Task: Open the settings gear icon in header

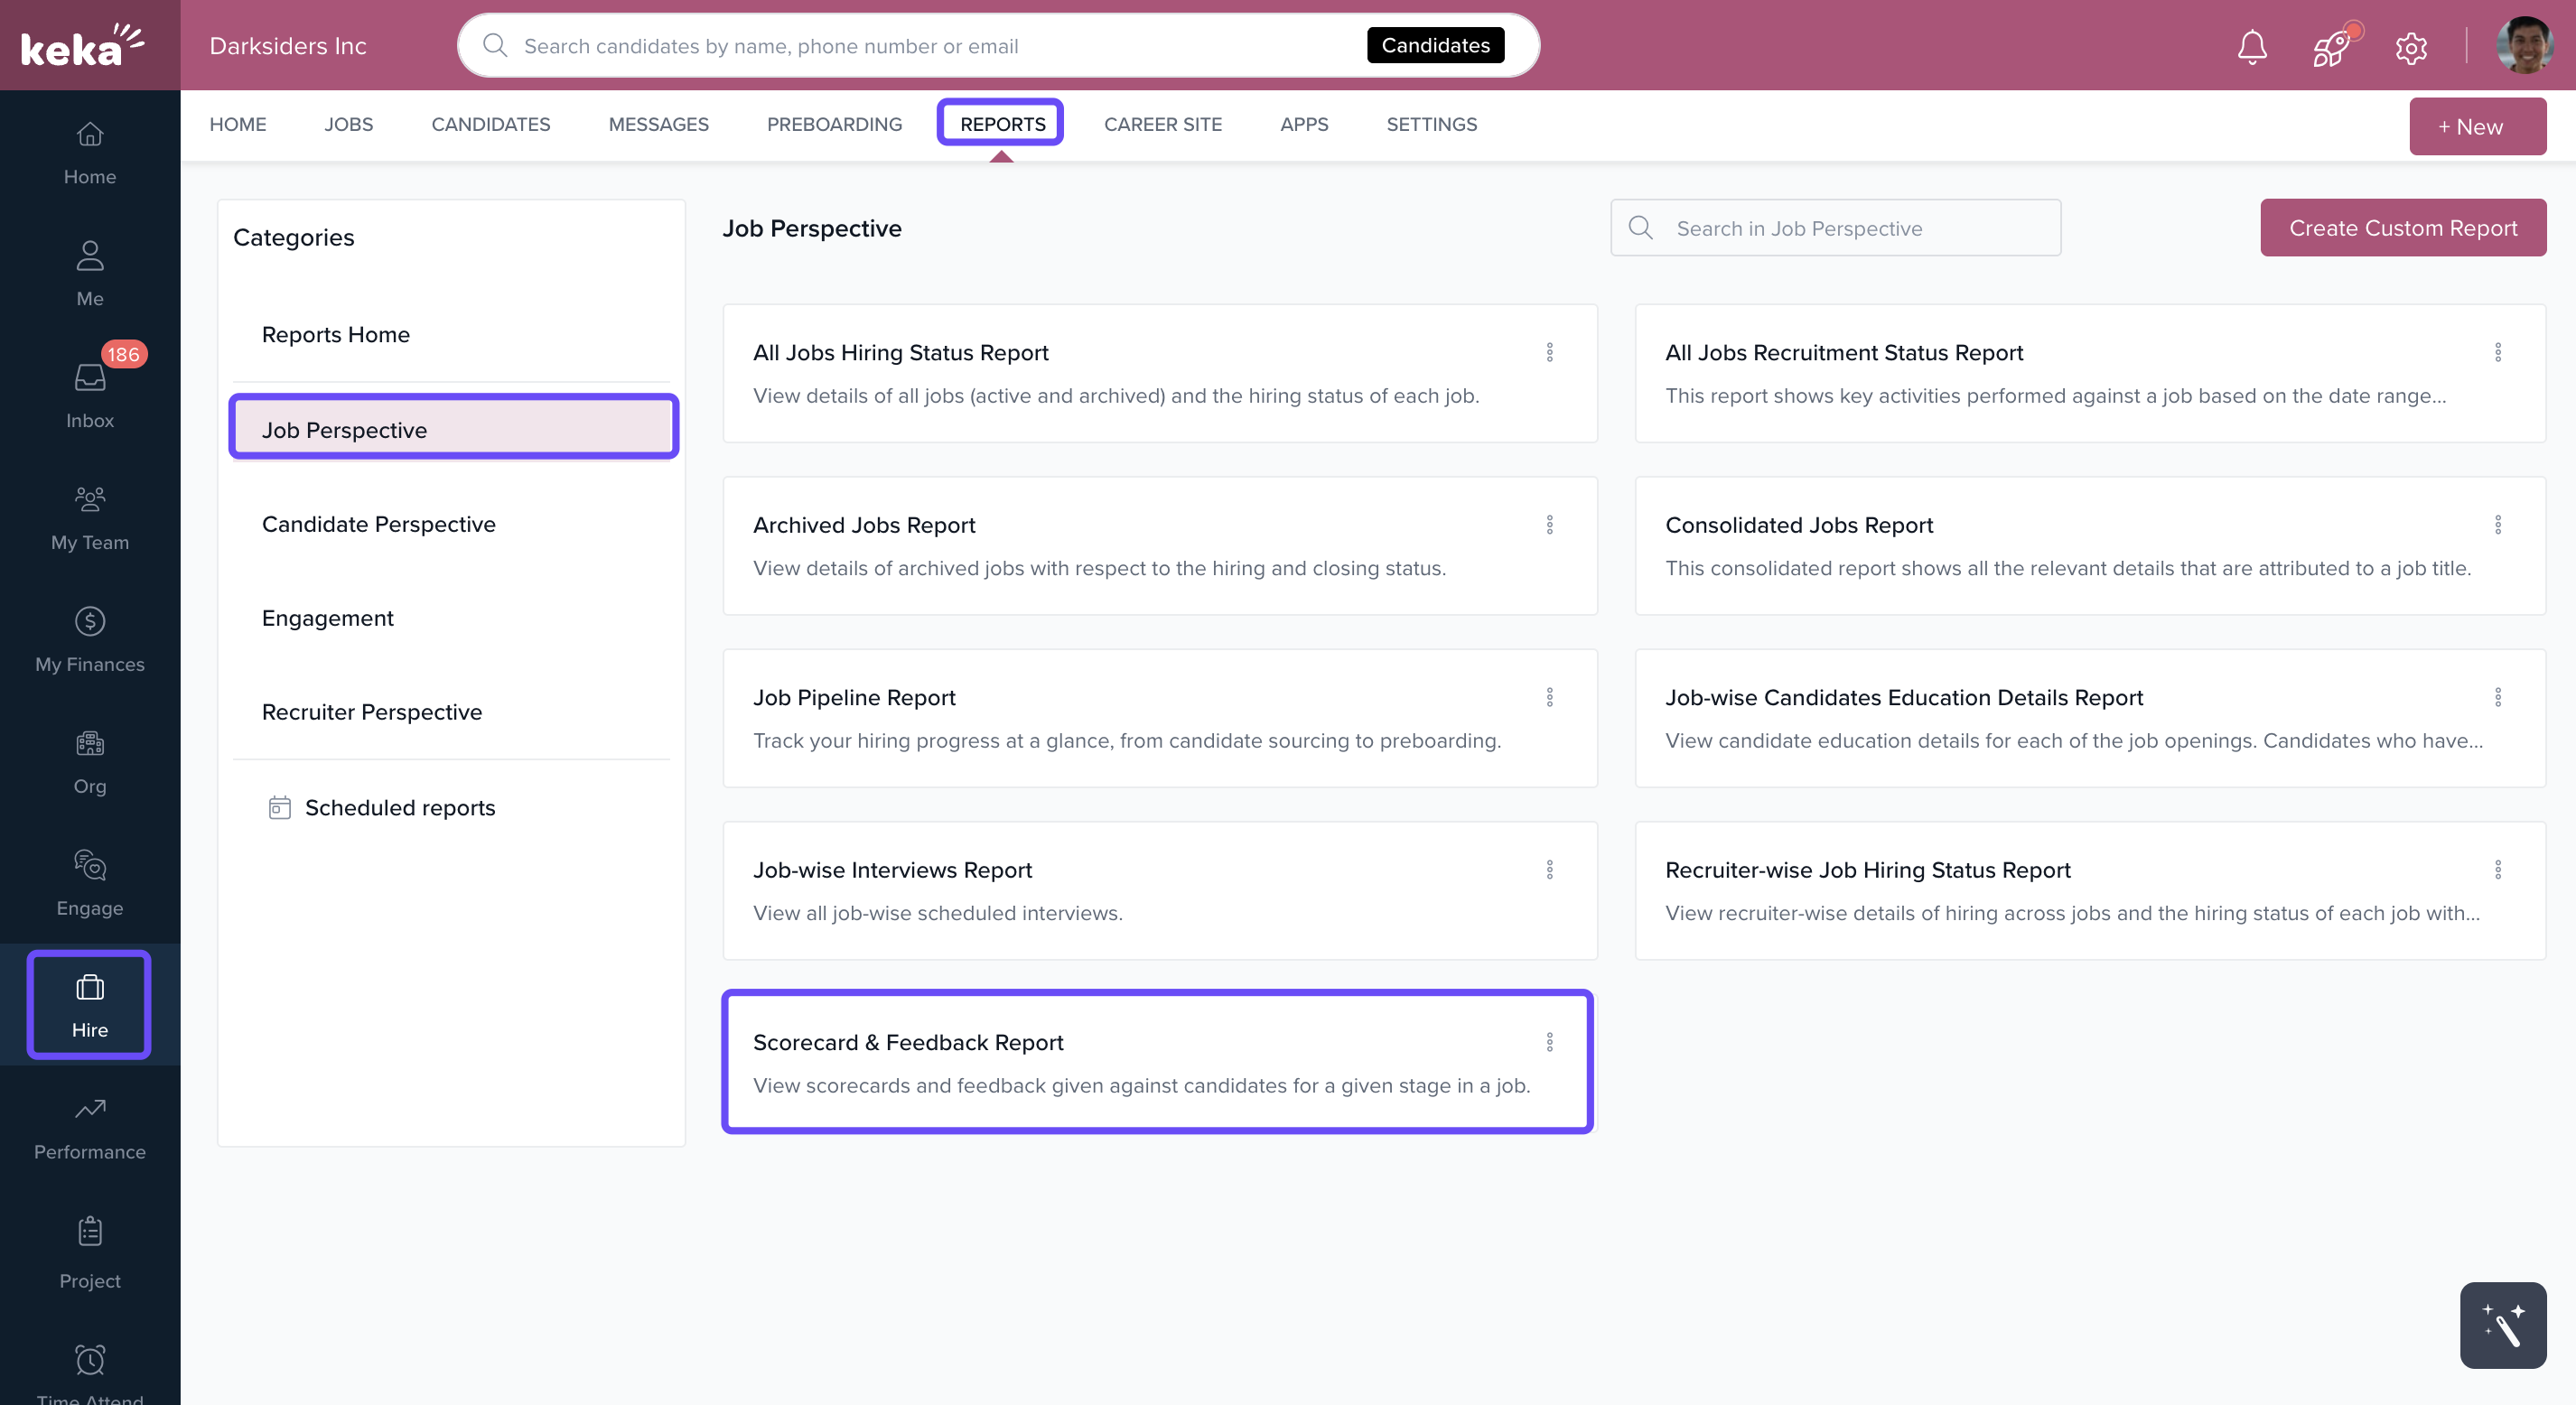Action: pyautogui.click(x=2411, y=47)
